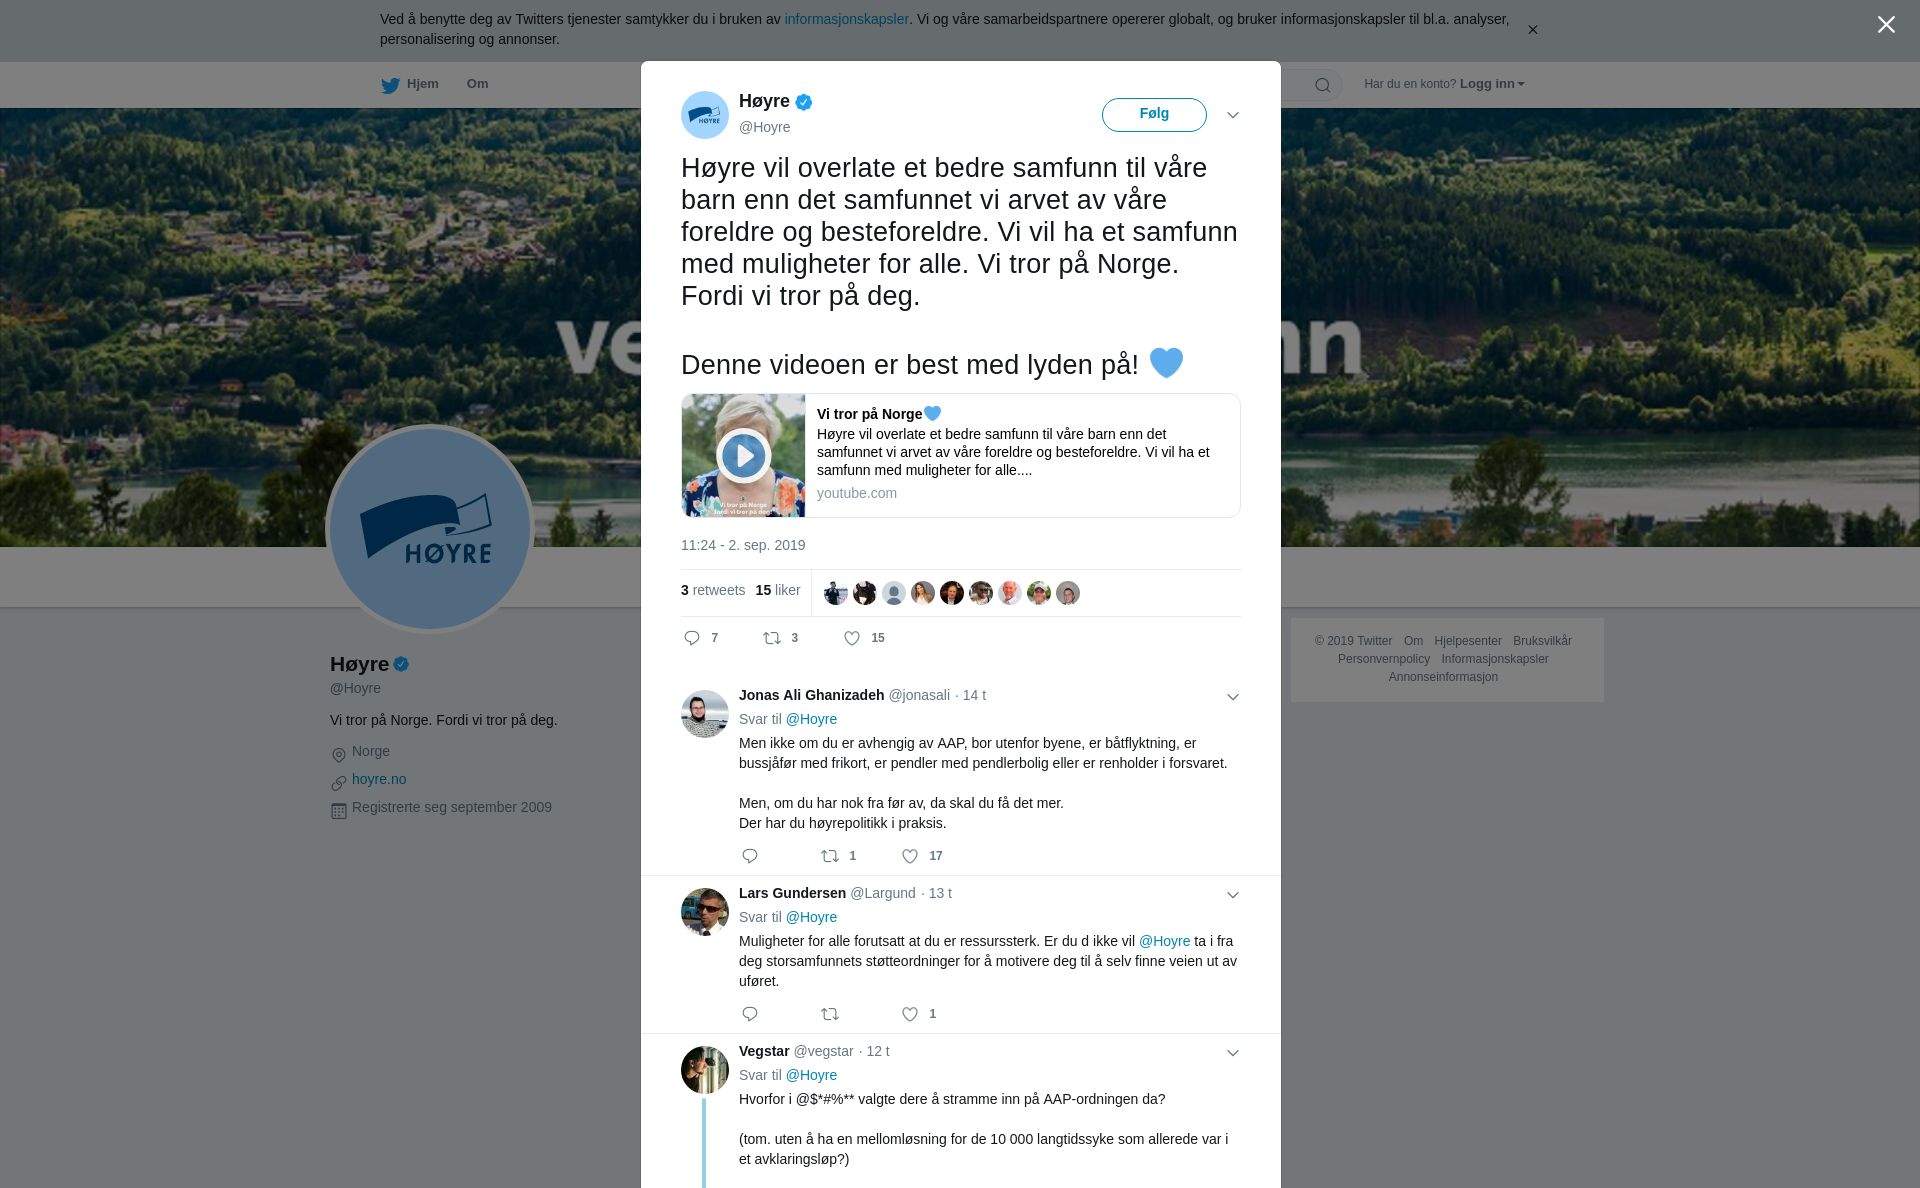Like Jonas Ali Ghanizadeh's reply

click(x=910, y=856)
